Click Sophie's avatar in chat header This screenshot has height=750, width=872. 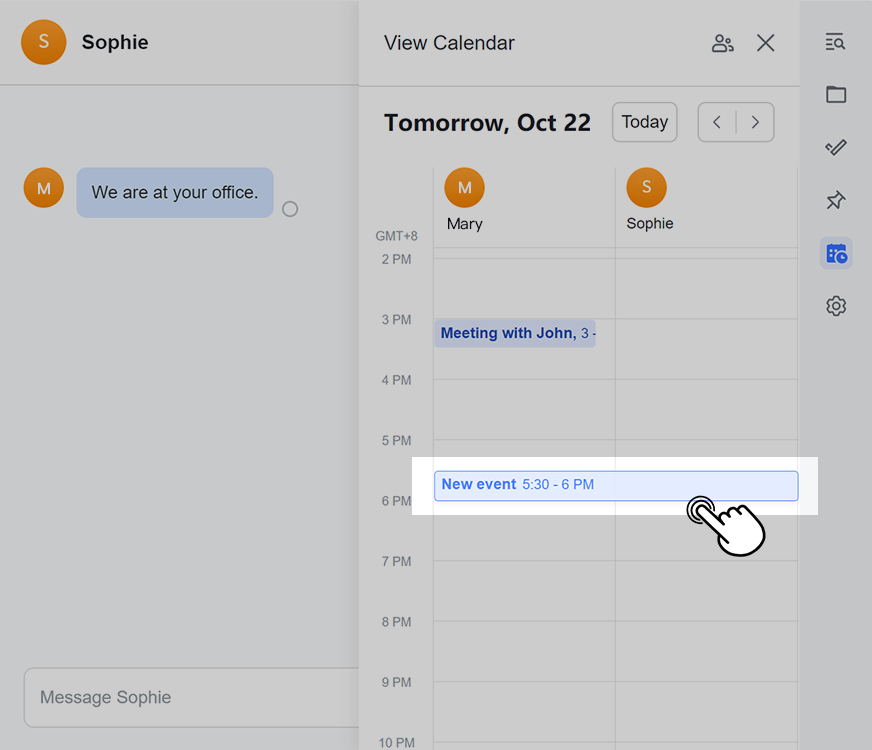(44, 42)
